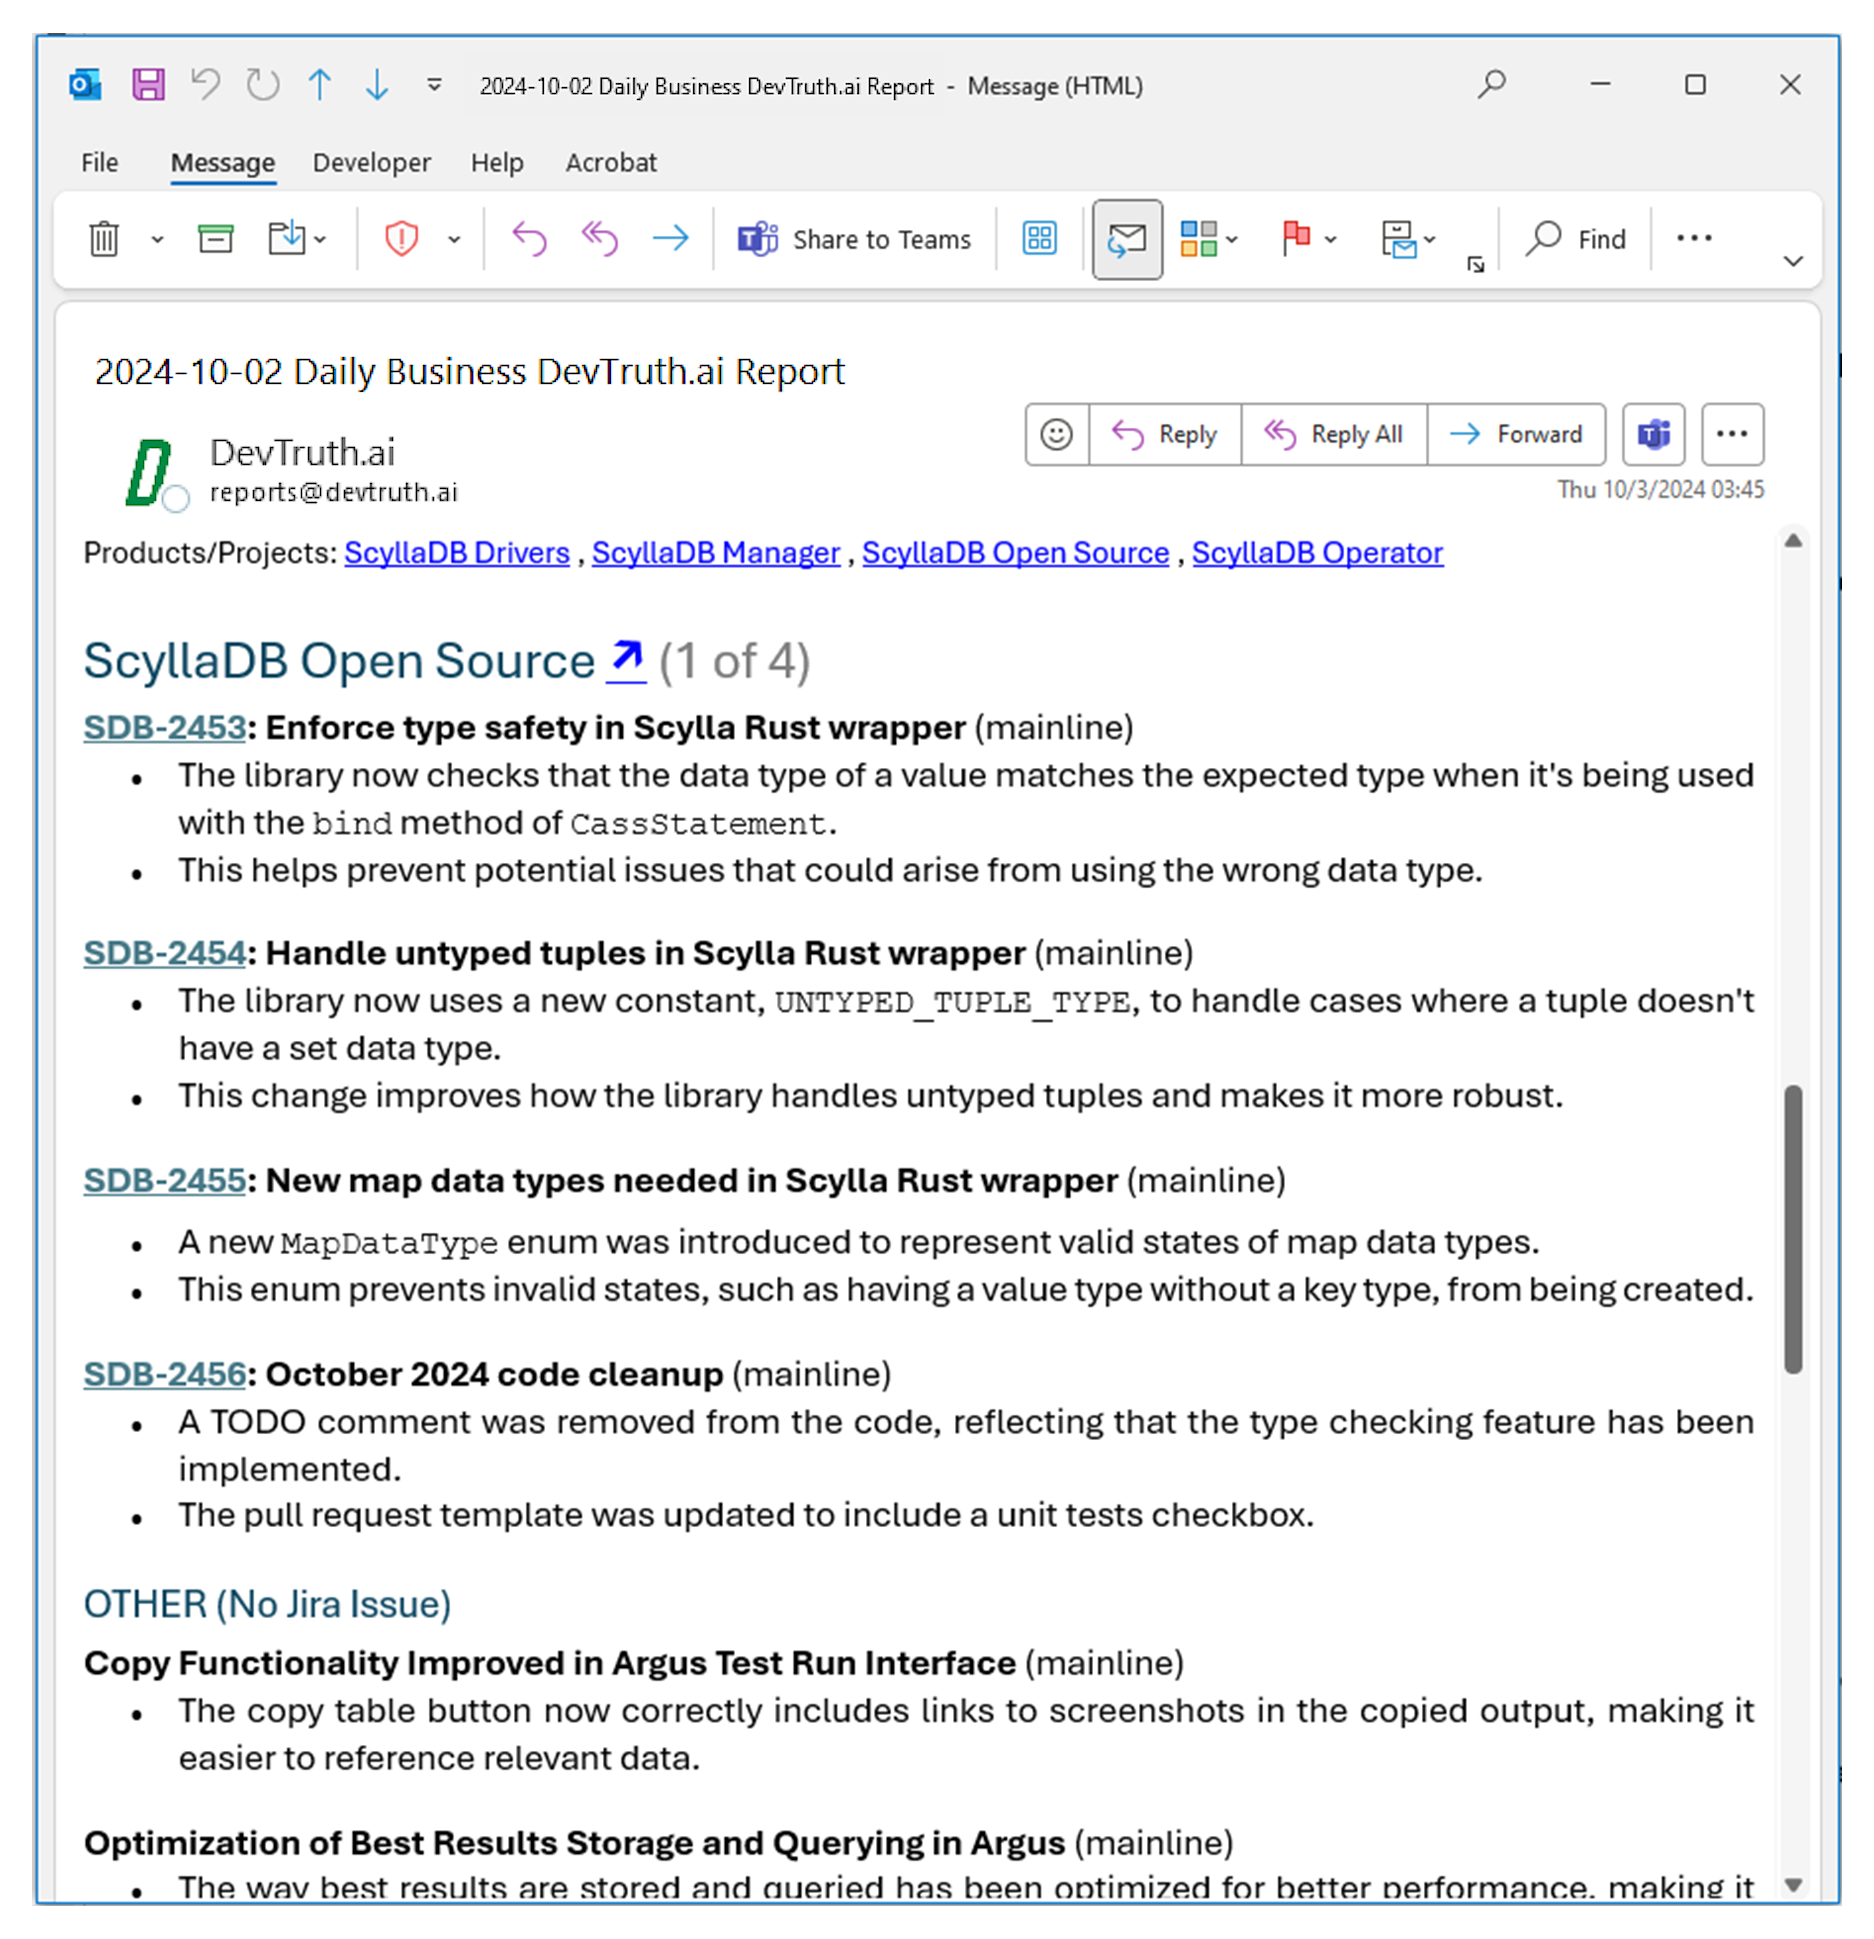Image resolution: width=1874 pixels, height=1939 pixels.
Task: Click Forward in message header
Action: pyautogui.click(x=1515, y=434)
